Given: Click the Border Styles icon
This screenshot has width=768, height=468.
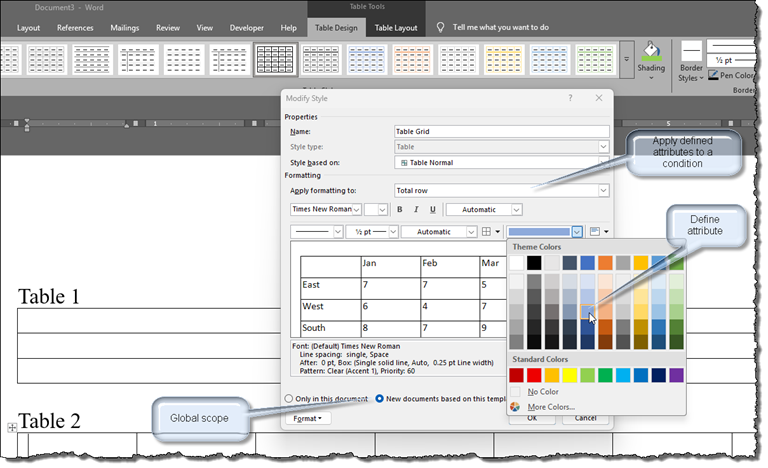Looking at the screenshot, I should 691,51.
